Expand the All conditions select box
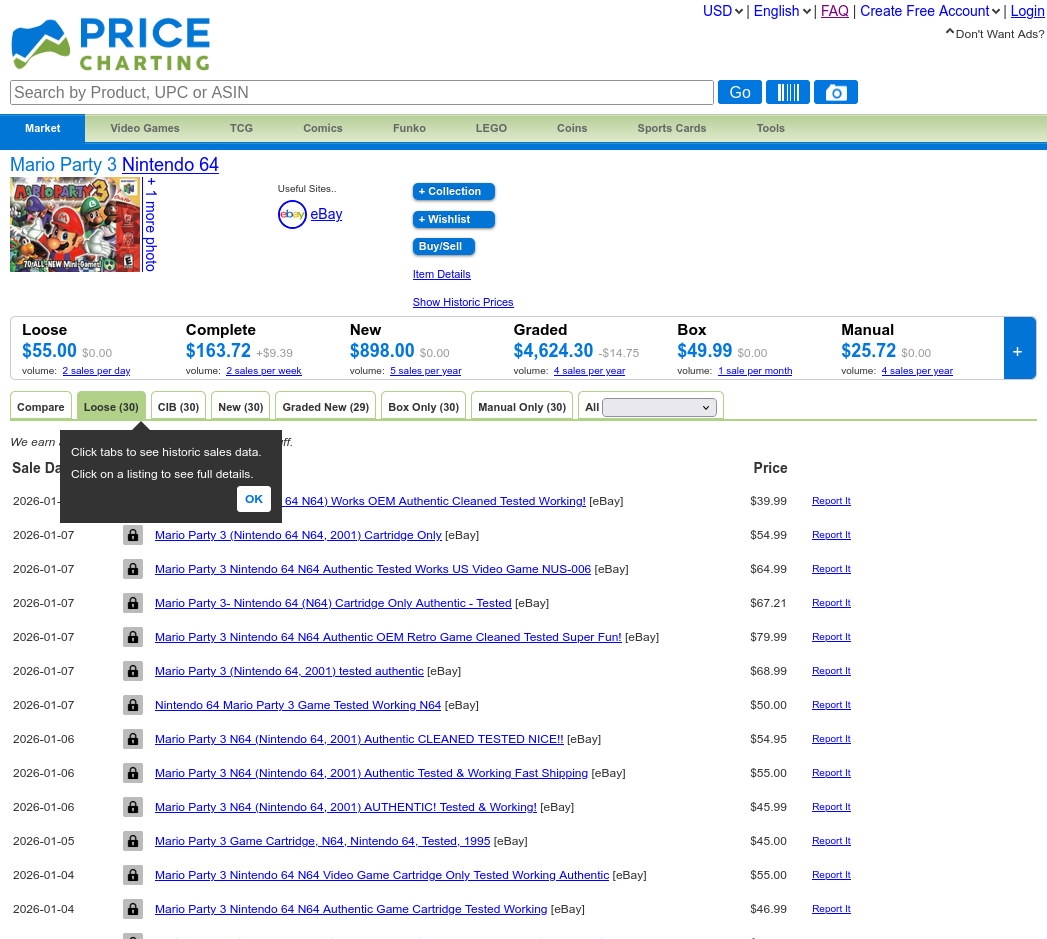 [660, 407]
